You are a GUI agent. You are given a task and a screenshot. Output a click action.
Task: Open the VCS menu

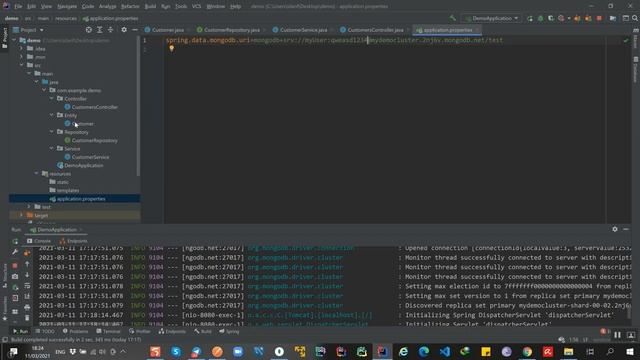pyautogui.click(x=196, y=7)
